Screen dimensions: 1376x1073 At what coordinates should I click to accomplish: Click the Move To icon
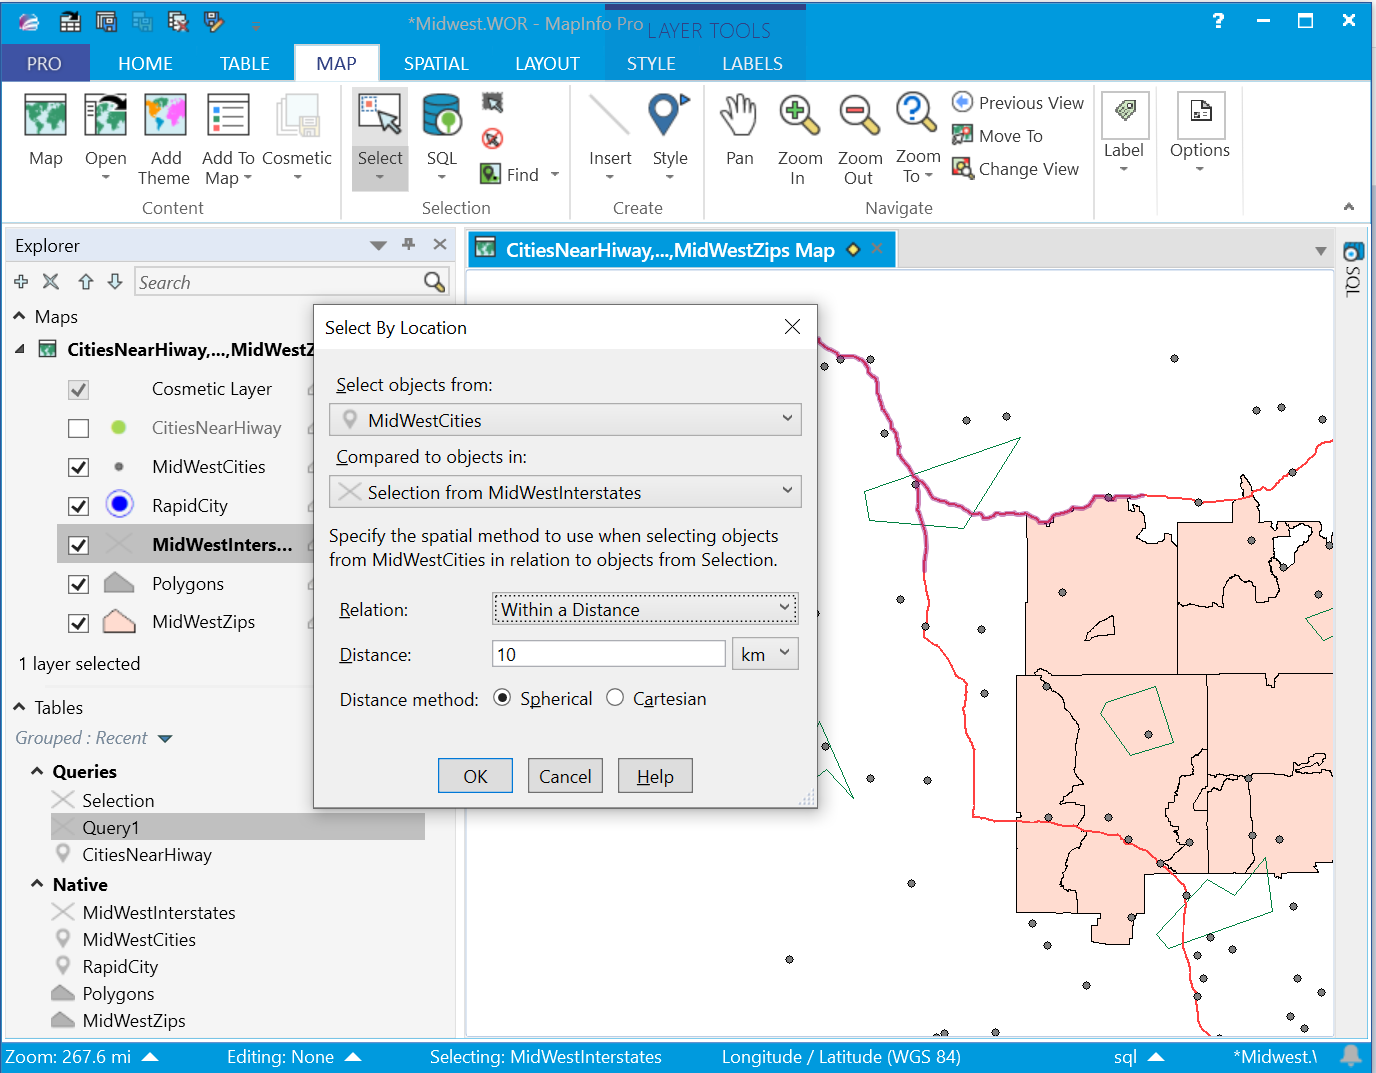(x=962, y=135)
